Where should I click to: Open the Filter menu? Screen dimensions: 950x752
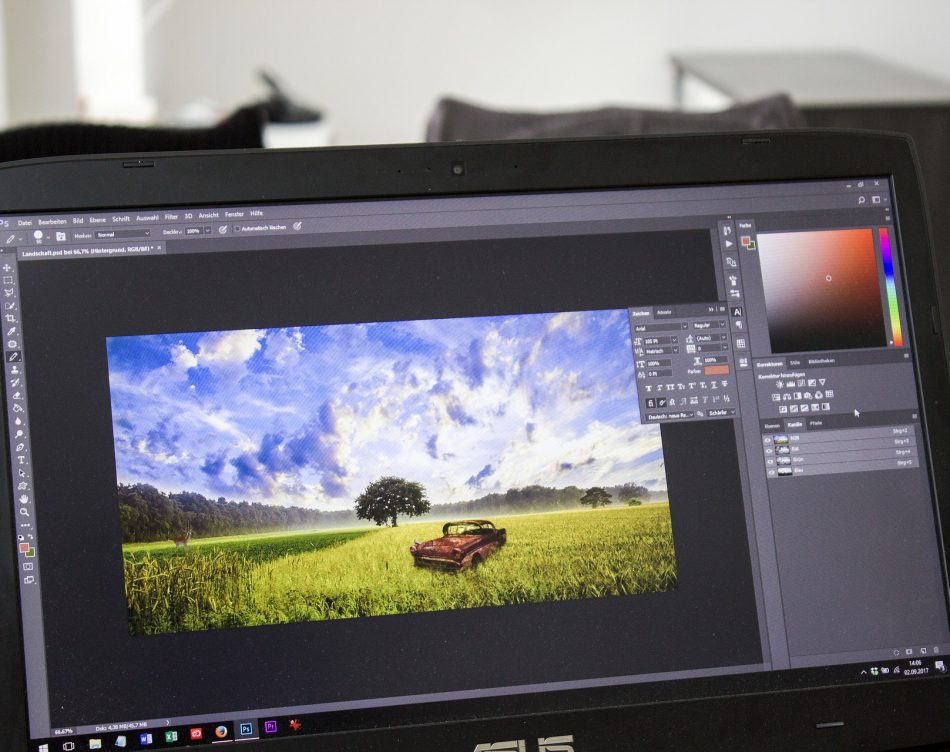(x=171, y=217)
